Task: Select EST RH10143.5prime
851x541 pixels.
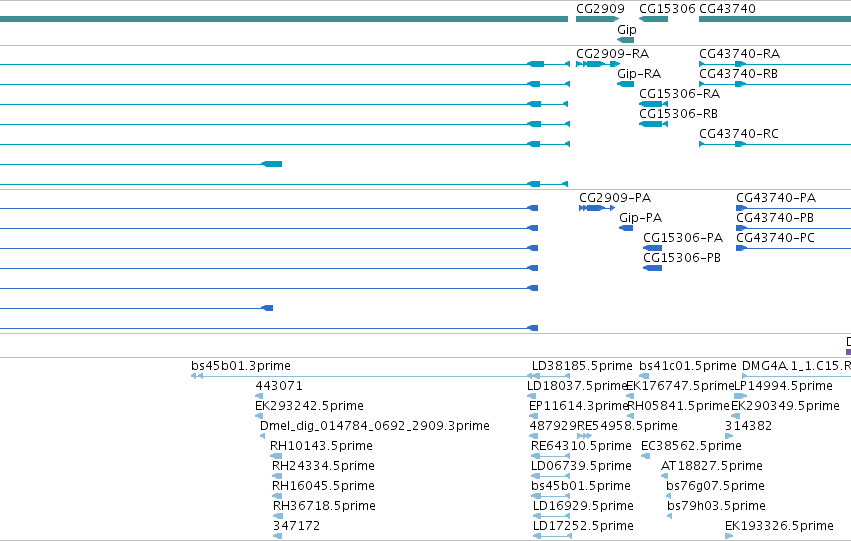Action: [321, 447]
